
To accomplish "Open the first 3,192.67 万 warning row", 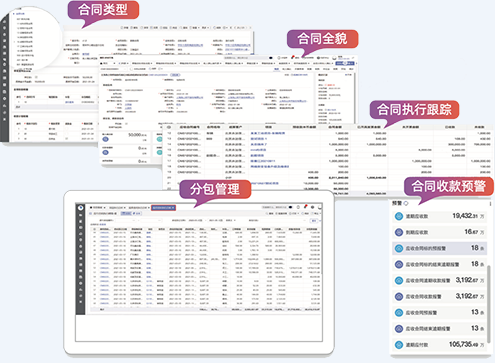I will pyautogui.click(x=439, y=280).
